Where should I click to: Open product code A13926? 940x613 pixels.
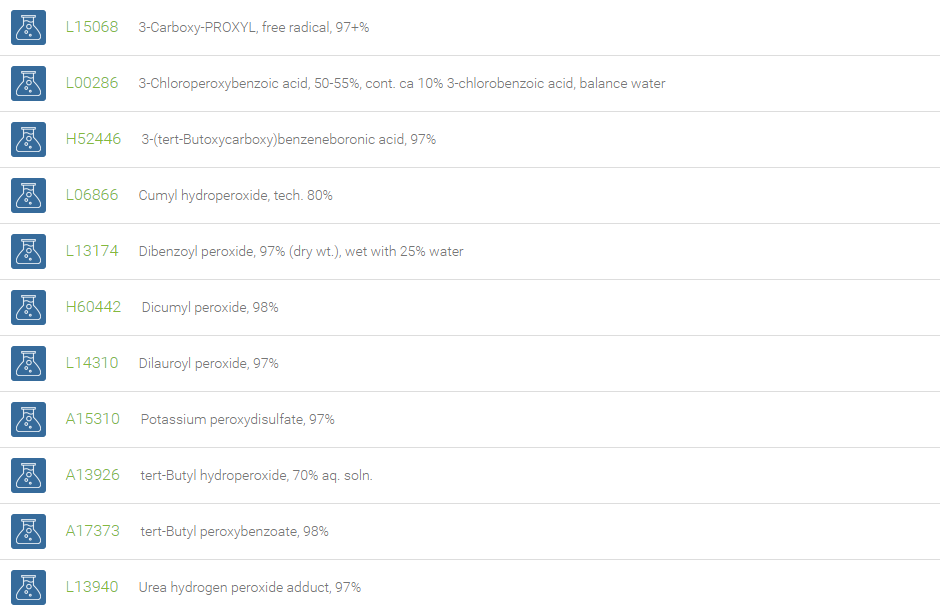(x=92, y=475)
